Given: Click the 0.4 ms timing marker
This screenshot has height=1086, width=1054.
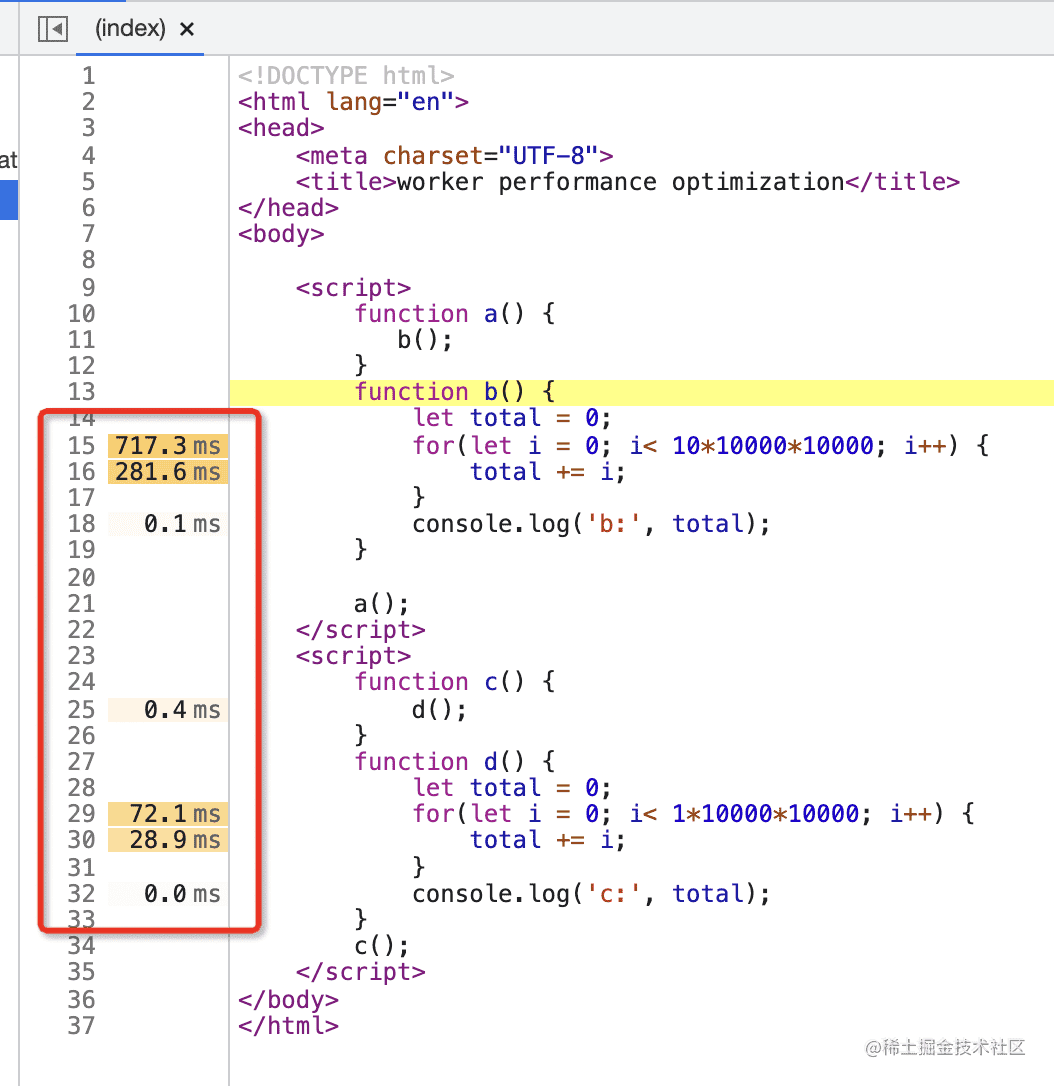Looking at the screenshot, I should click(167, 710).
